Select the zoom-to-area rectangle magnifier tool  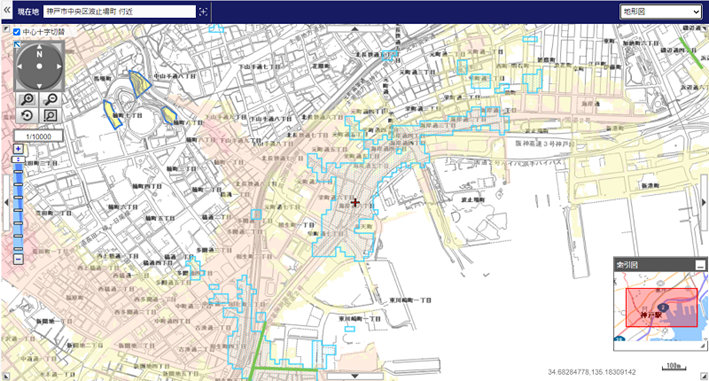coord(51,116)
